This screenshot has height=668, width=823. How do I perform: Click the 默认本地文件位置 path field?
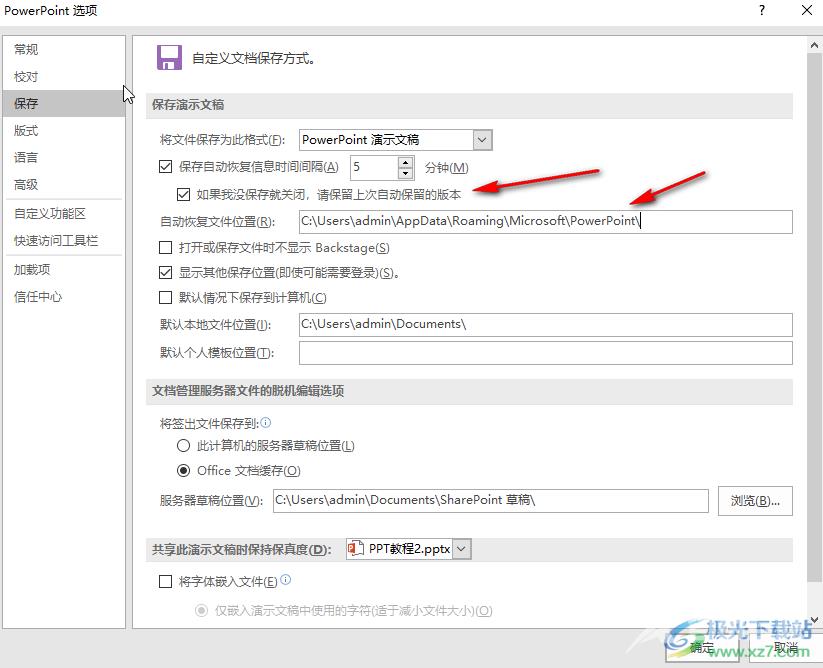[x=545, y=325]
